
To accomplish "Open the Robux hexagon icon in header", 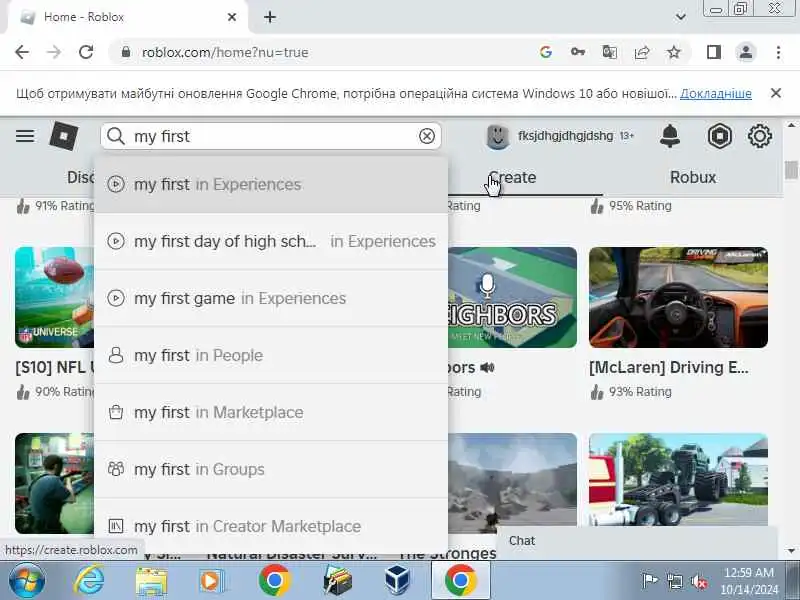I will pos(719,136).
